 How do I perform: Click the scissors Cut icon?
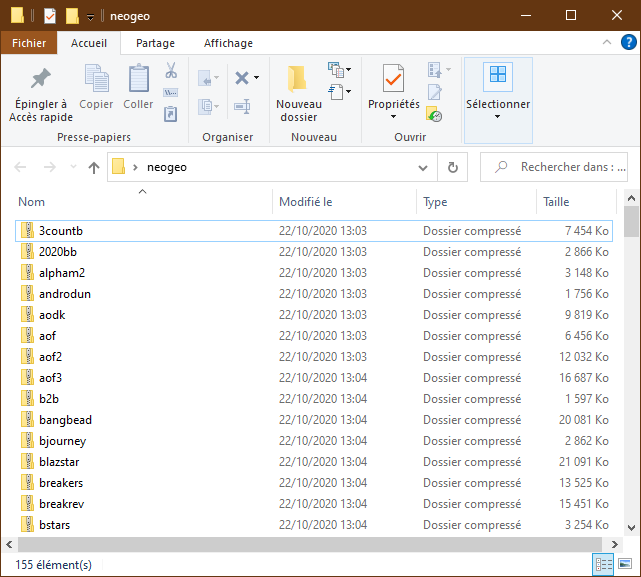pos(171,70)
